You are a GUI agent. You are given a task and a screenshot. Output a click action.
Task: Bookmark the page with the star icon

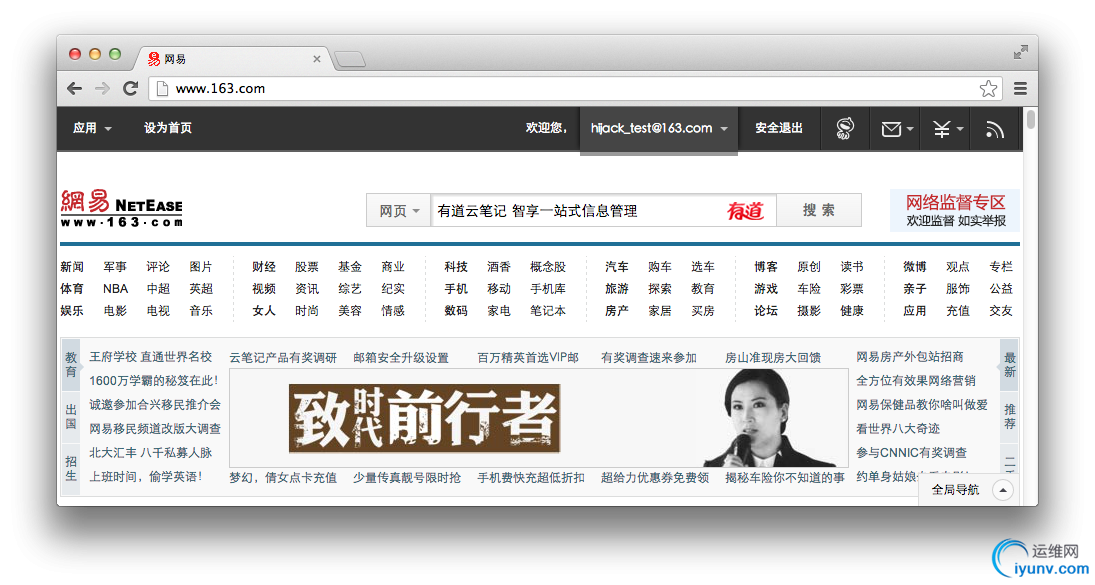pos(988,89)
